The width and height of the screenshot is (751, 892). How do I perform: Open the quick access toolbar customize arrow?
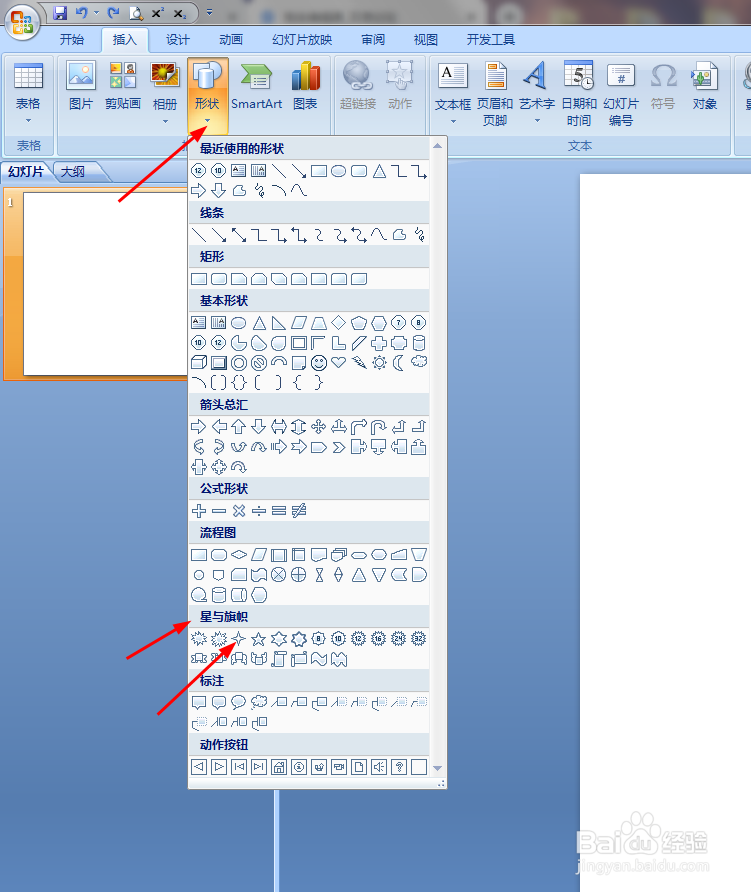click(209, 13)
